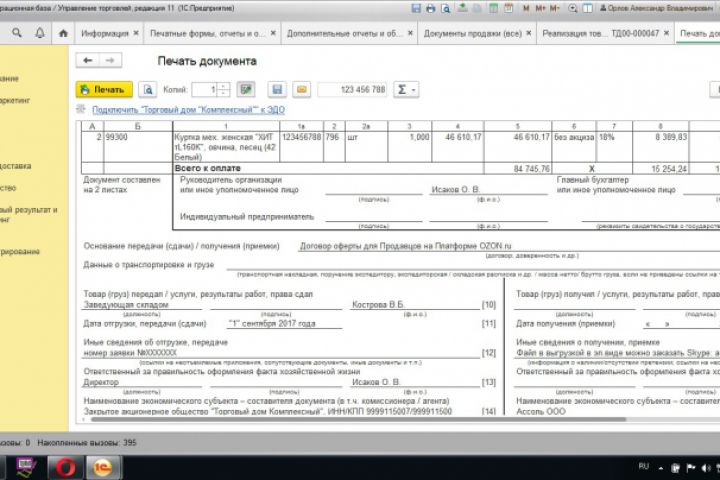Go to home page icon
This screenshot has width=720, height=480.
[63, 33]
